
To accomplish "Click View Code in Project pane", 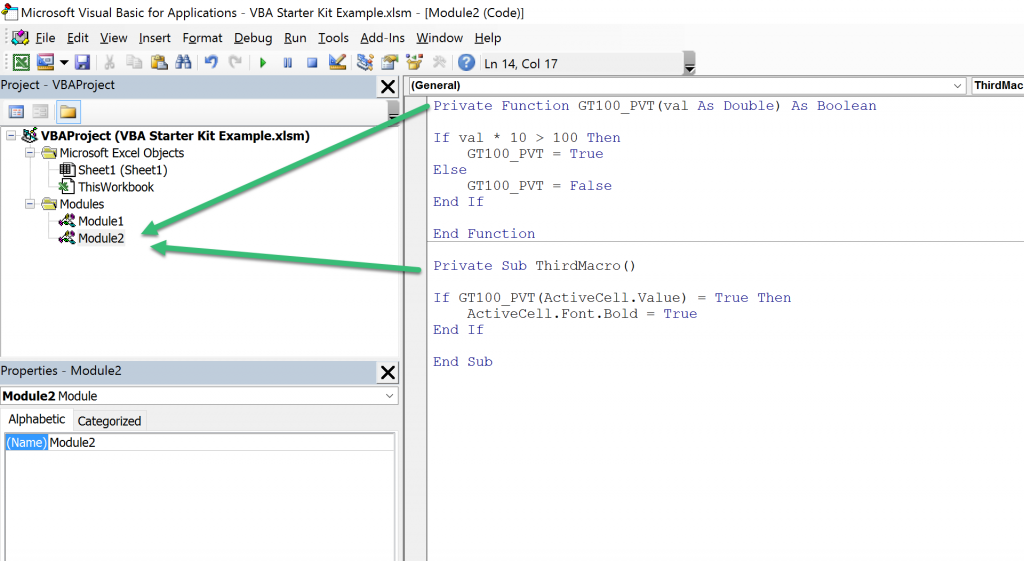I will point(16,112).
